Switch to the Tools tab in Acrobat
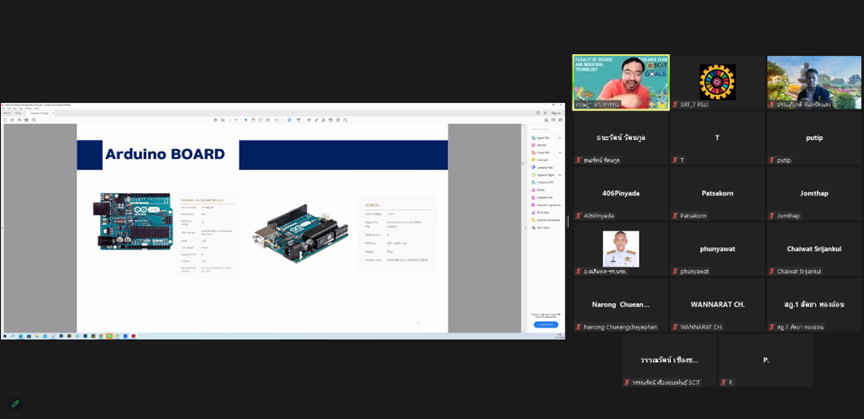This screenshot has width=864, height=419. click(x=18, y=113)
